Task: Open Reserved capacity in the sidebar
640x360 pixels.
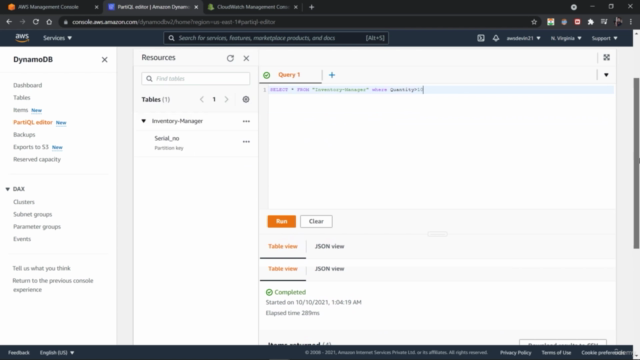Action: tap(37, 159)
